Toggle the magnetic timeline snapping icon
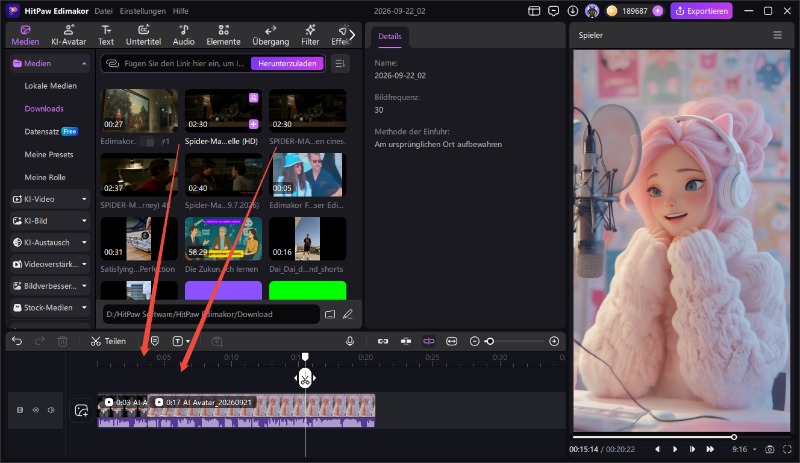The width and height of the screenshot is (800, 463). pyautogui.click(x=406, y=341)
